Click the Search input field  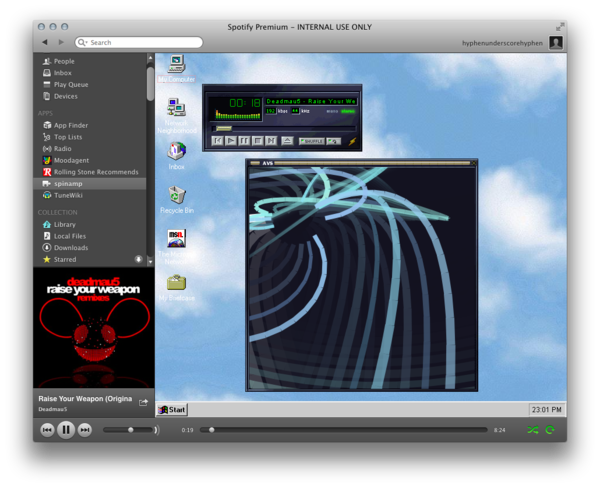coord(139,42)
